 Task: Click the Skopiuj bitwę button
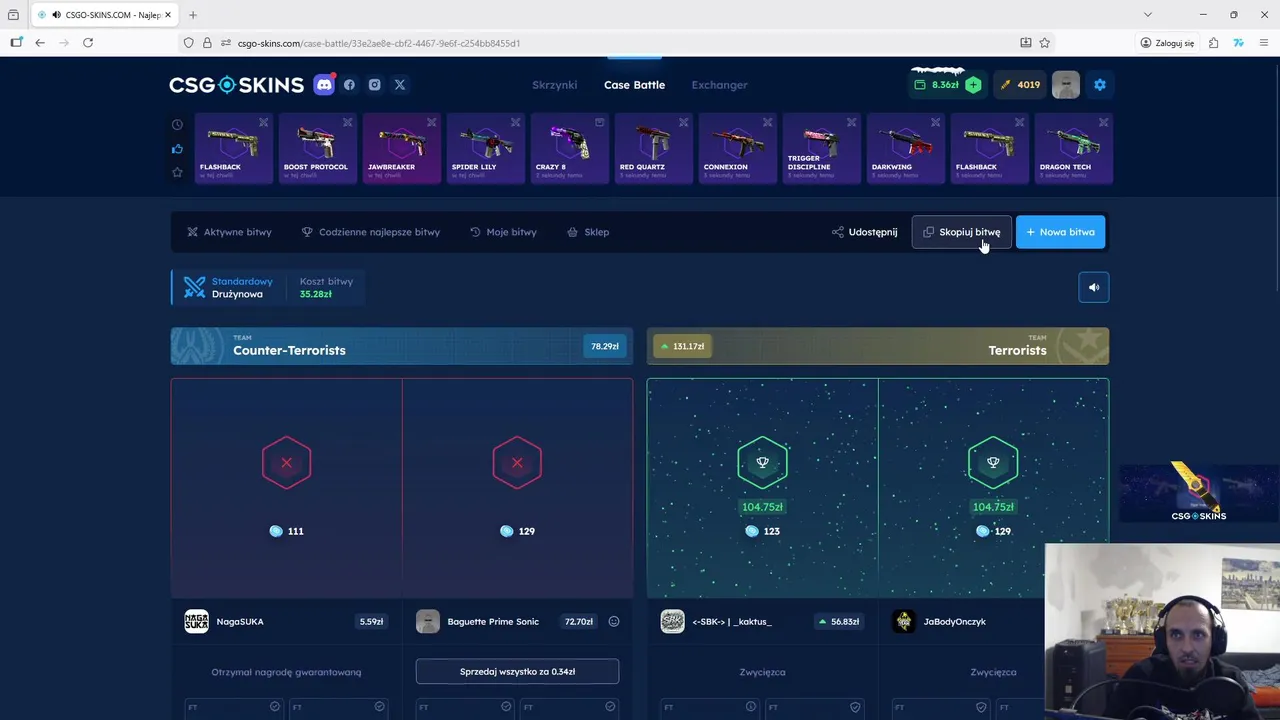(961, 232)
